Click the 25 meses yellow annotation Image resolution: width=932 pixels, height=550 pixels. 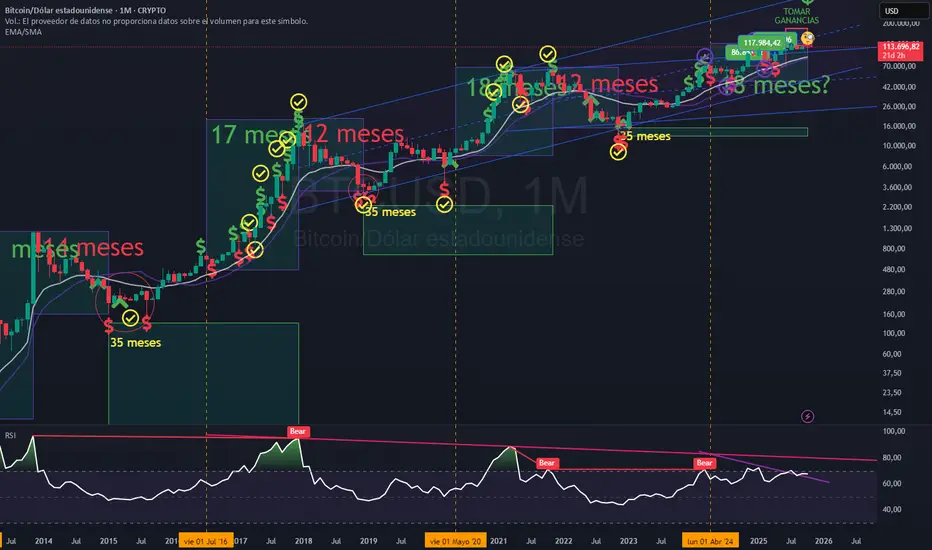[x=645, y=137]
